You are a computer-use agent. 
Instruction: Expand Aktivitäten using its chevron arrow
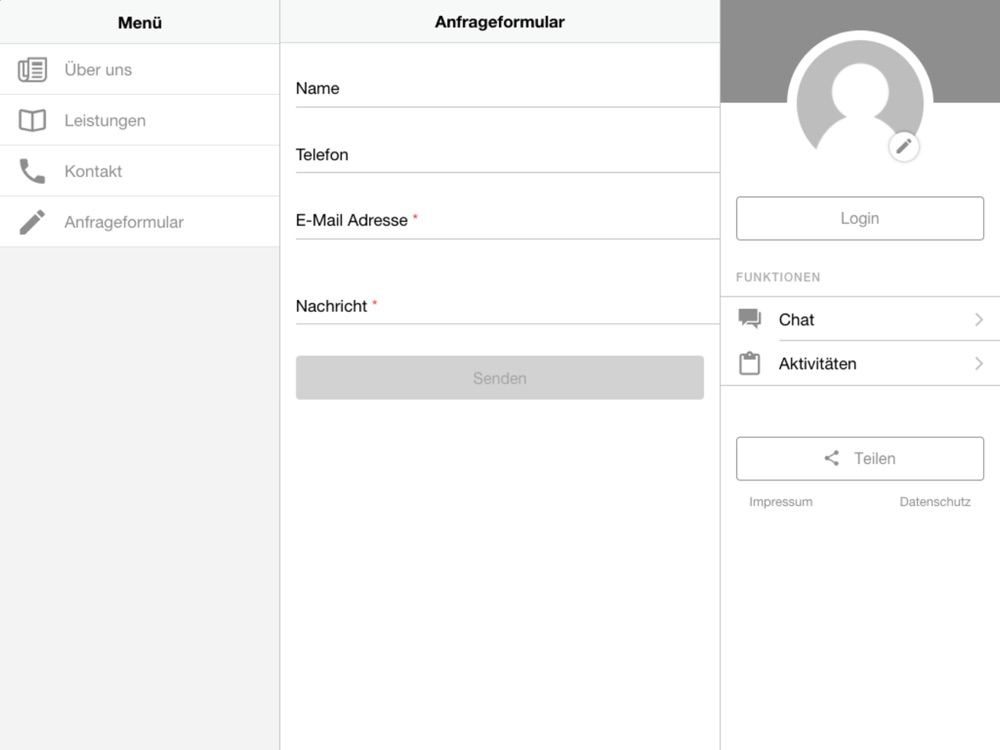pyautogui.click(x=979, y=364)
